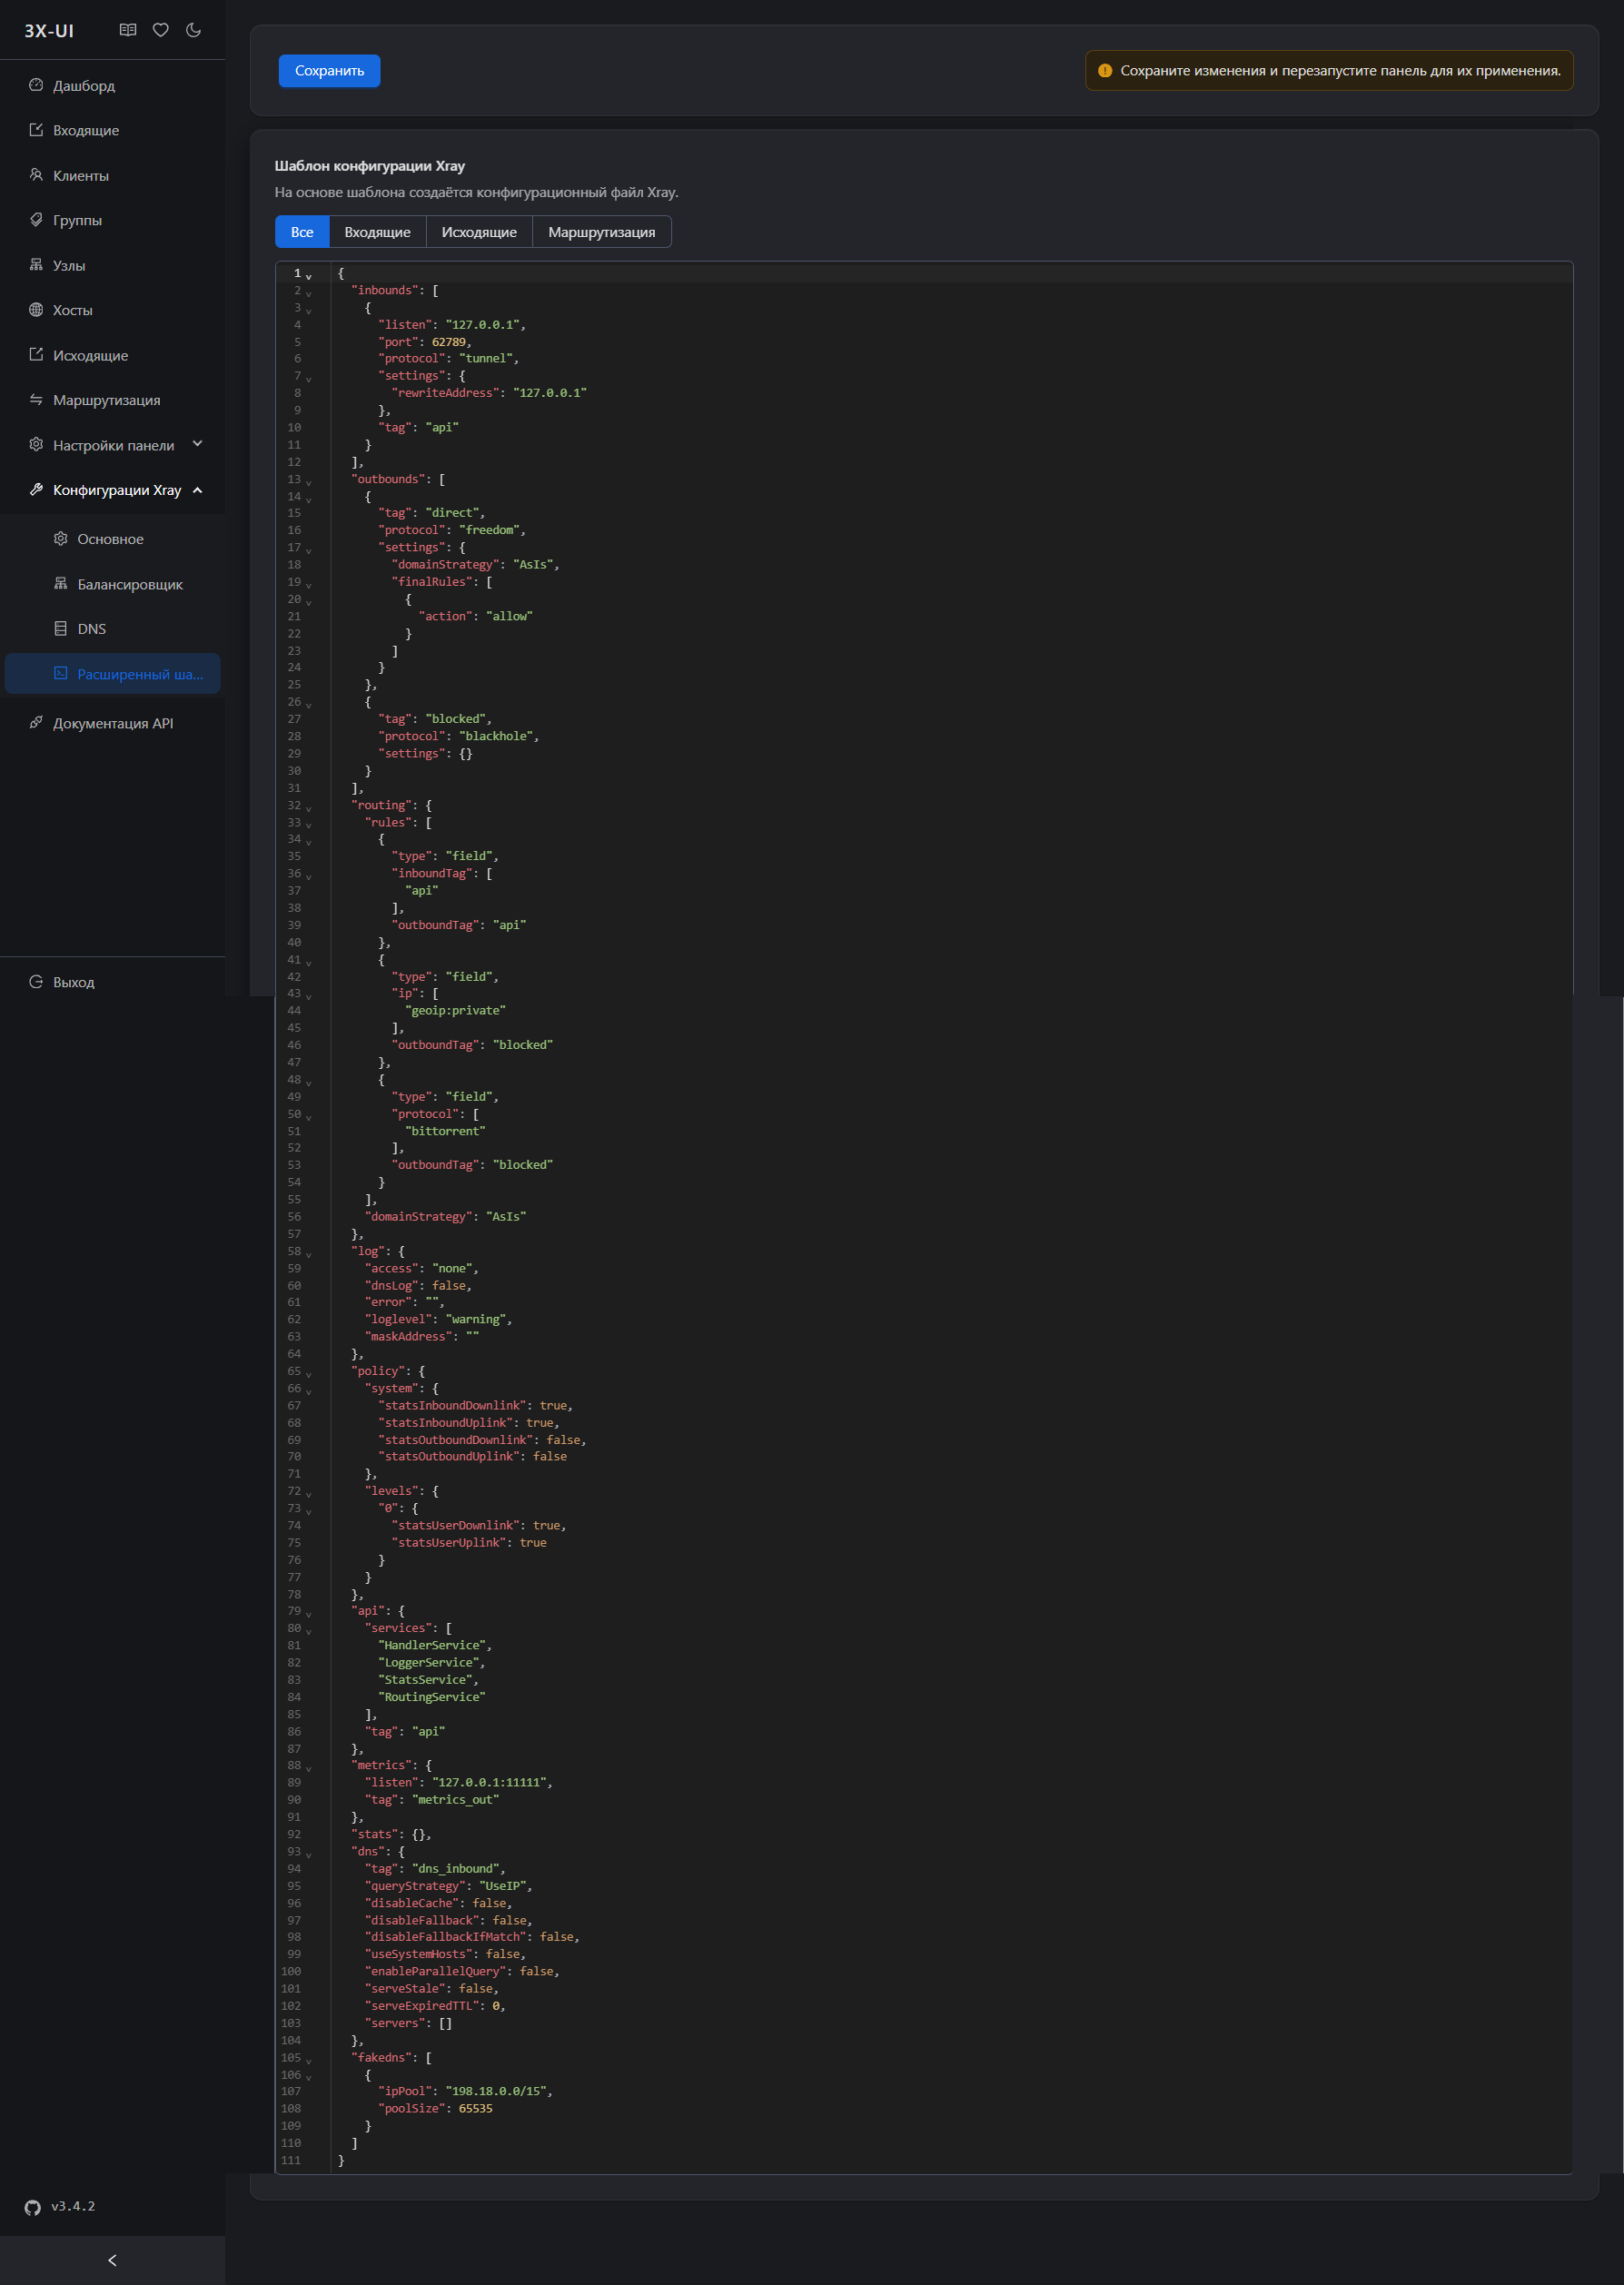1624x2285 pixels.
Task: Open Документация API link
Action: point(112,723)
